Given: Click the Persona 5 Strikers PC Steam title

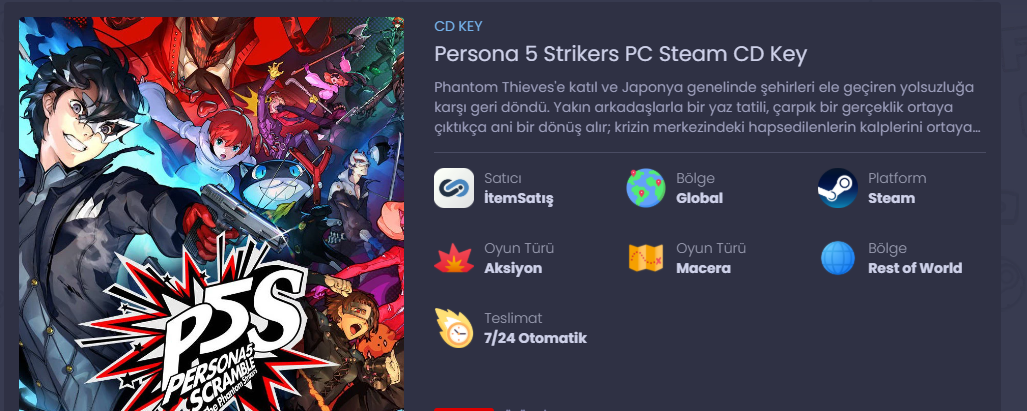Looking at the screenshot, I should 620,54.
